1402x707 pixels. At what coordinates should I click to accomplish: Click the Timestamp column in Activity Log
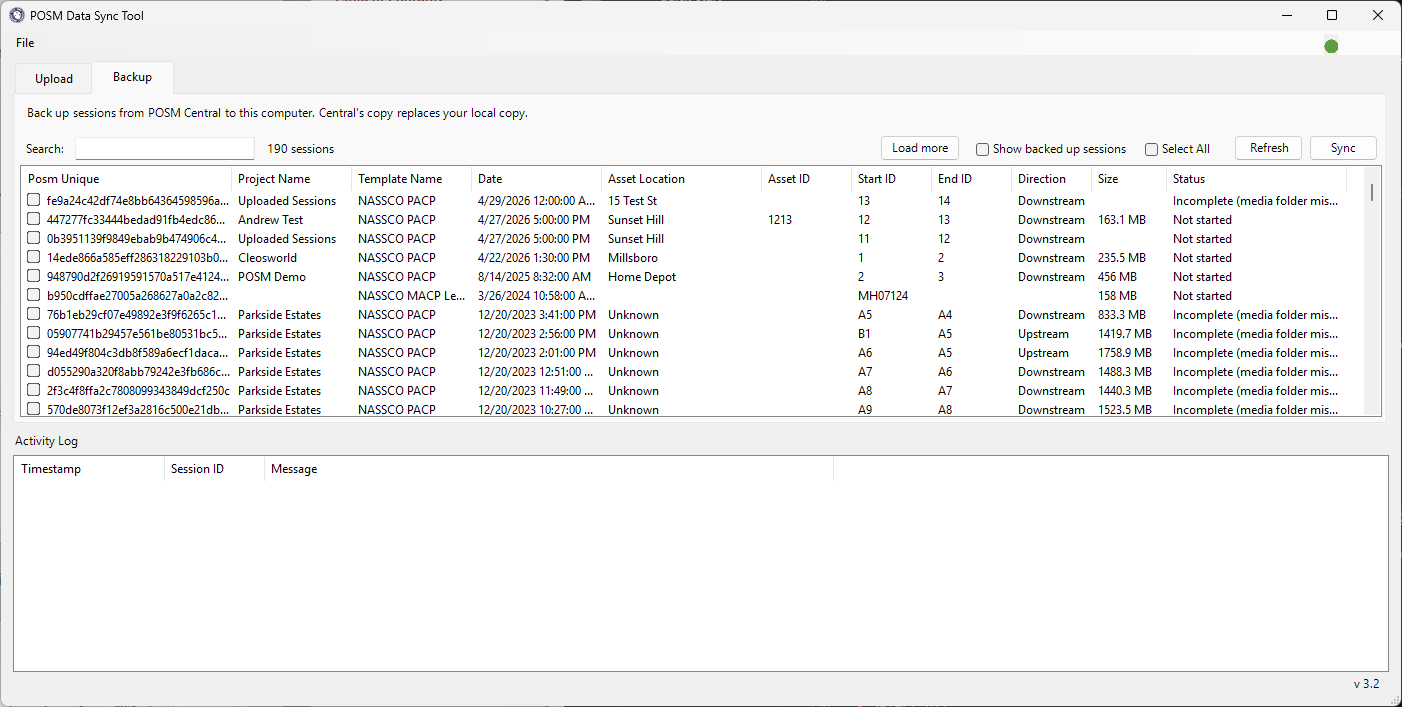pyautogui.click(x=90, y=469)
